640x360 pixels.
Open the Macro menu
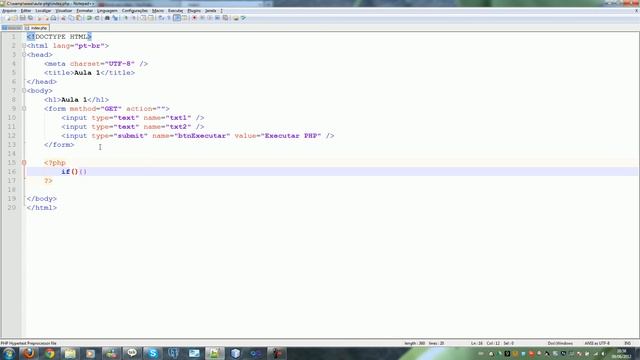coord(158,11)
